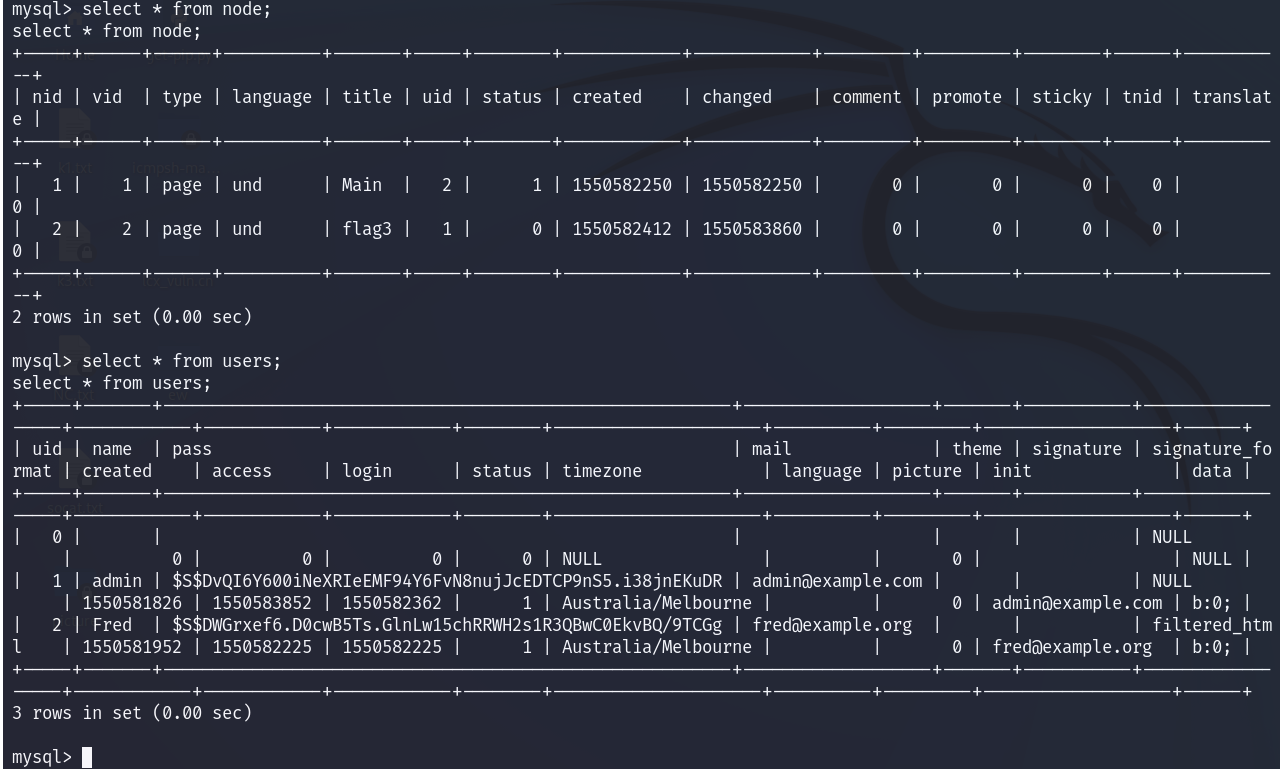Viewport: 1280px width, 769px height.
Task: Select the 'promote' column header
Action: (967, 97)
